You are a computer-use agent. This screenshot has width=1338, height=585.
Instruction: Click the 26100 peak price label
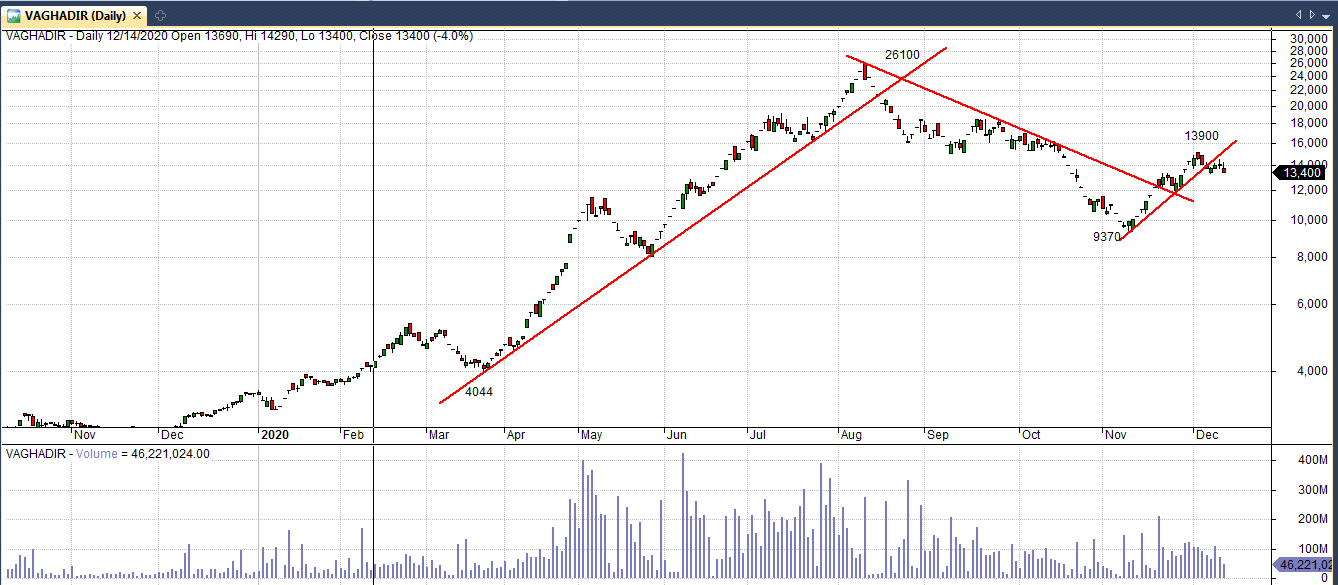[902, 54]
